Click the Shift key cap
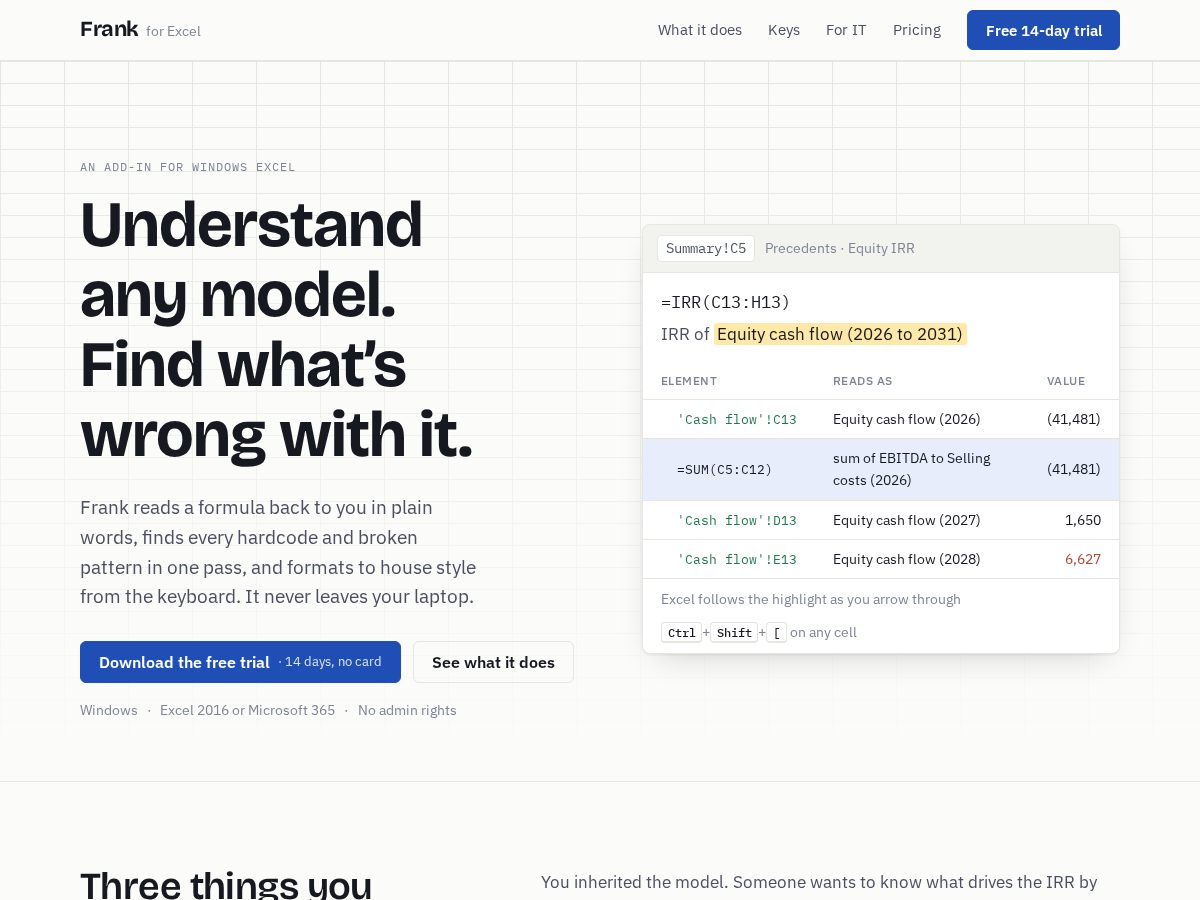The height and width of the screenshot is (900, 1200). point(734,633)
